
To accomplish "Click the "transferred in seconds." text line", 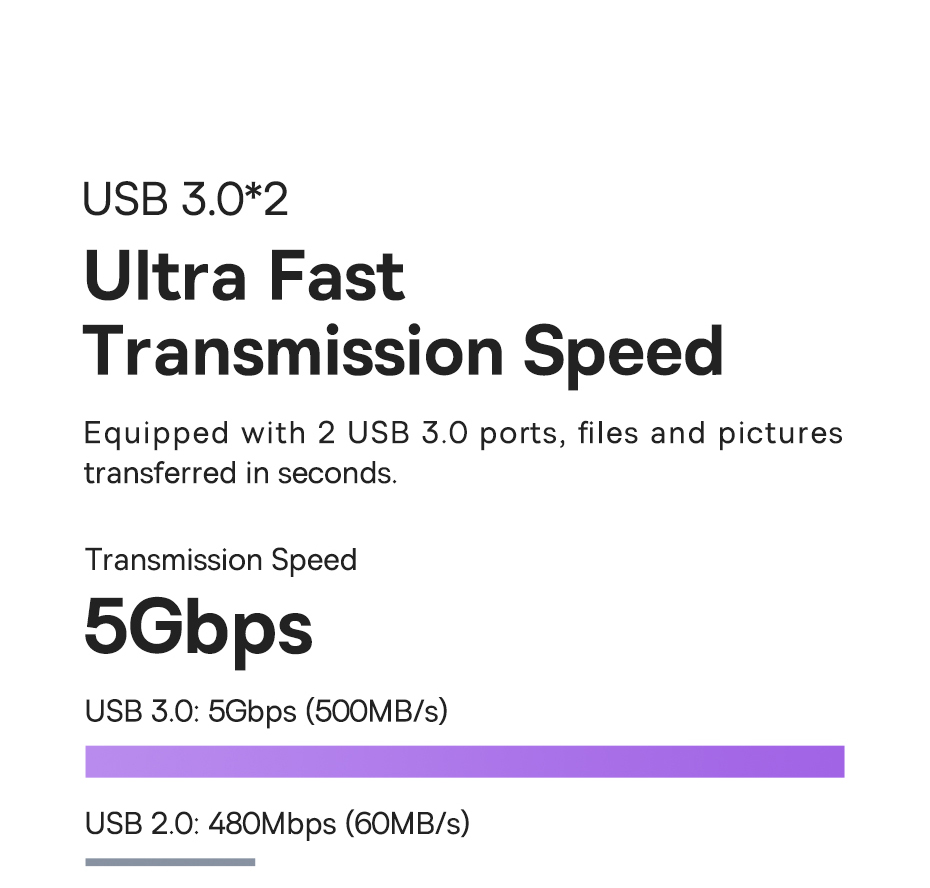I will tap(240, 473).
